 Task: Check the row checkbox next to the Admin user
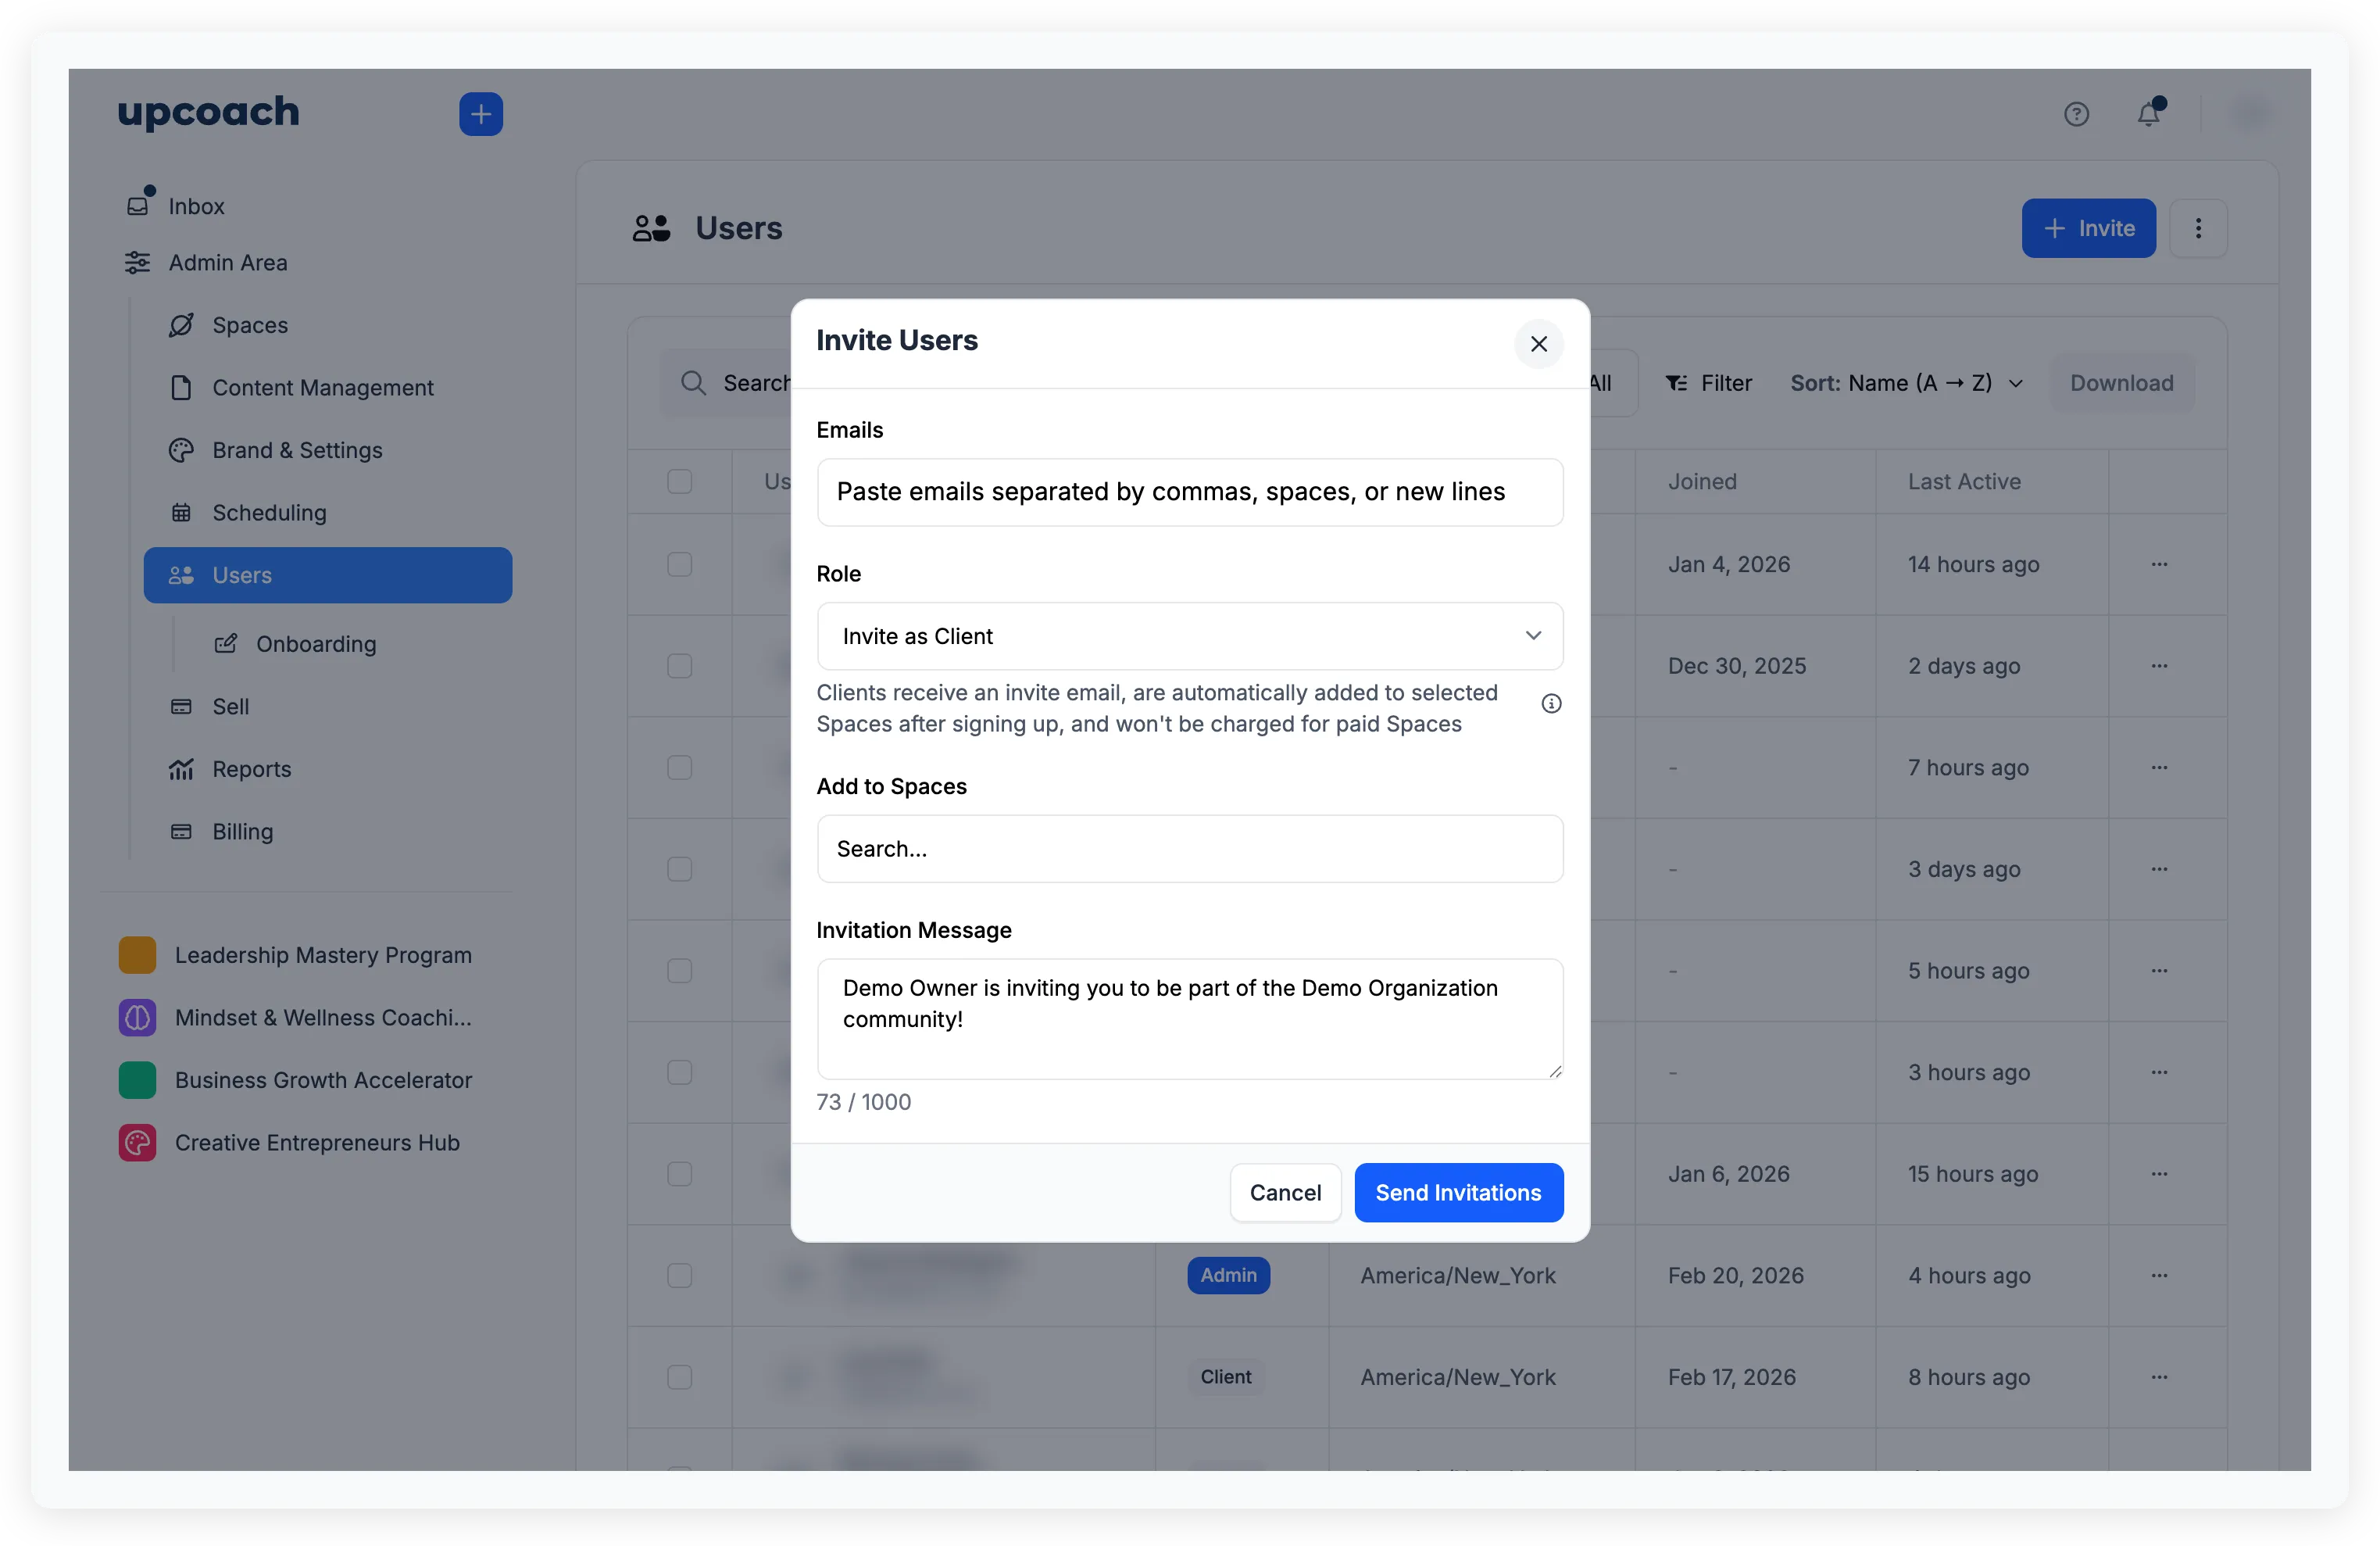[680, 1276]
